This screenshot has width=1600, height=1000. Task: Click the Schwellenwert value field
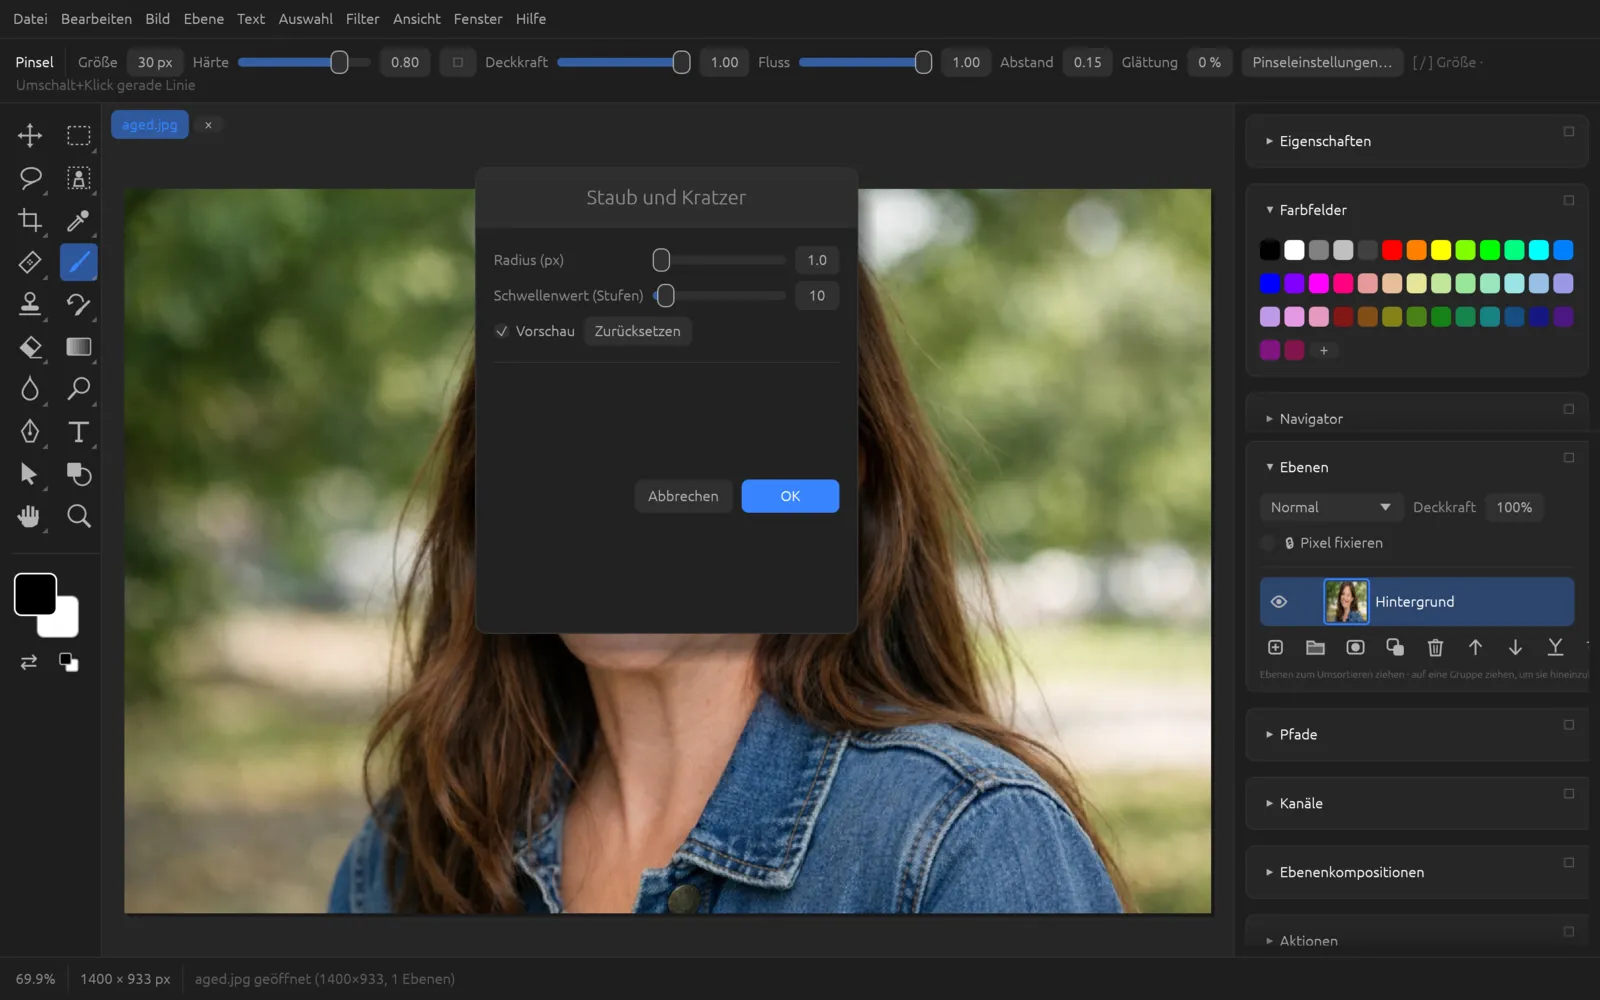[x=817, y=296]
